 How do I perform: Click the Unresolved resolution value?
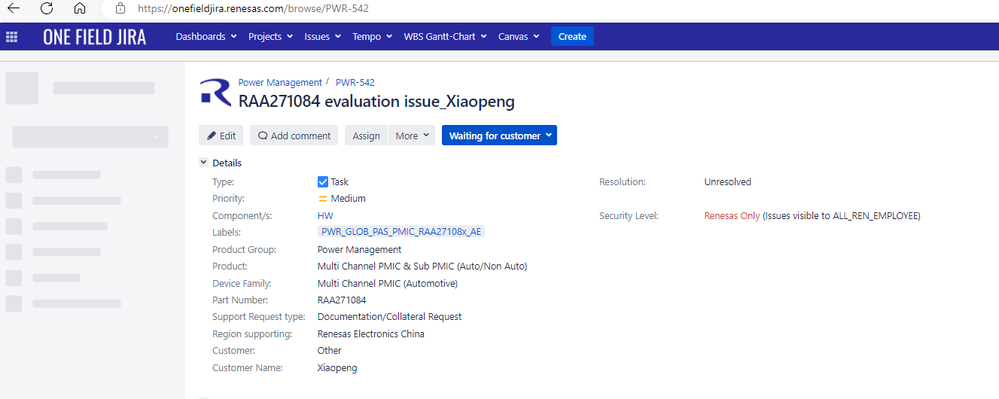tap(728, 182)
